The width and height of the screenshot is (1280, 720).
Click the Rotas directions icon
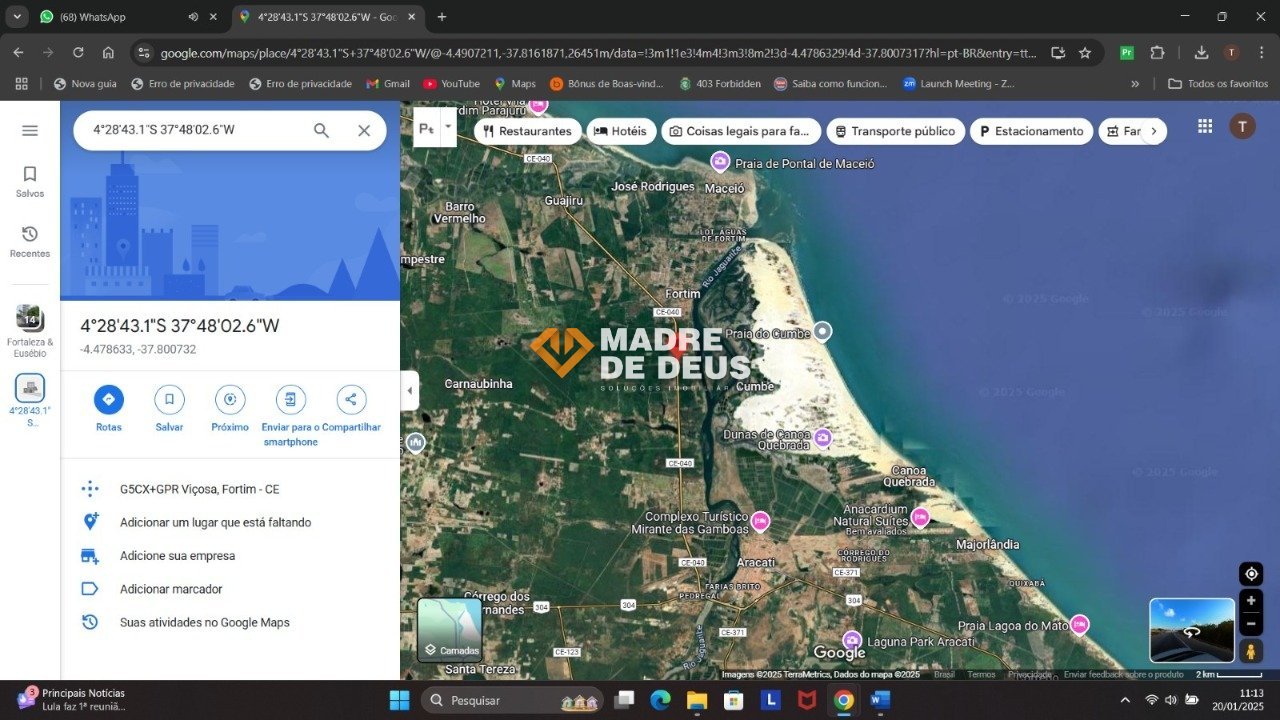(x=109, y=400)
